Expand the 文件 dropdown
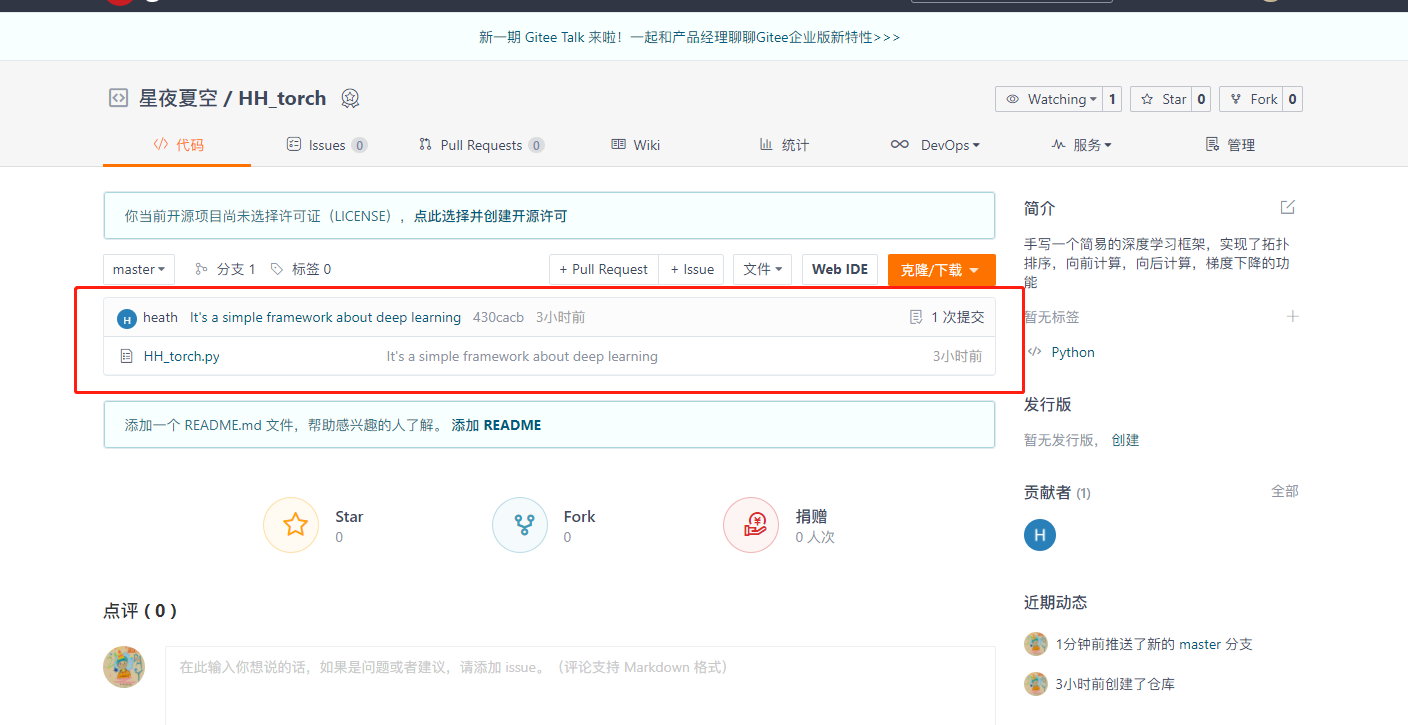This screenshot has width=1408, height=725. coord(763,269)
